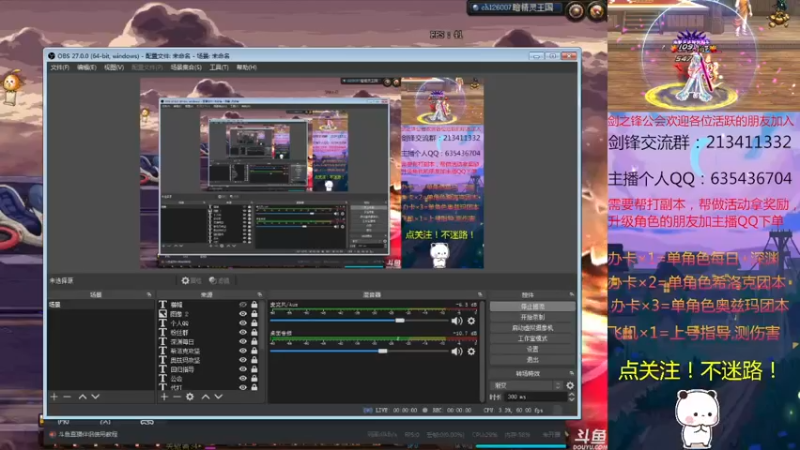Viewport: 800px width, 450px height.
Task: Click the audio mixer vertical scrollbar
Action: pos(482,351)
